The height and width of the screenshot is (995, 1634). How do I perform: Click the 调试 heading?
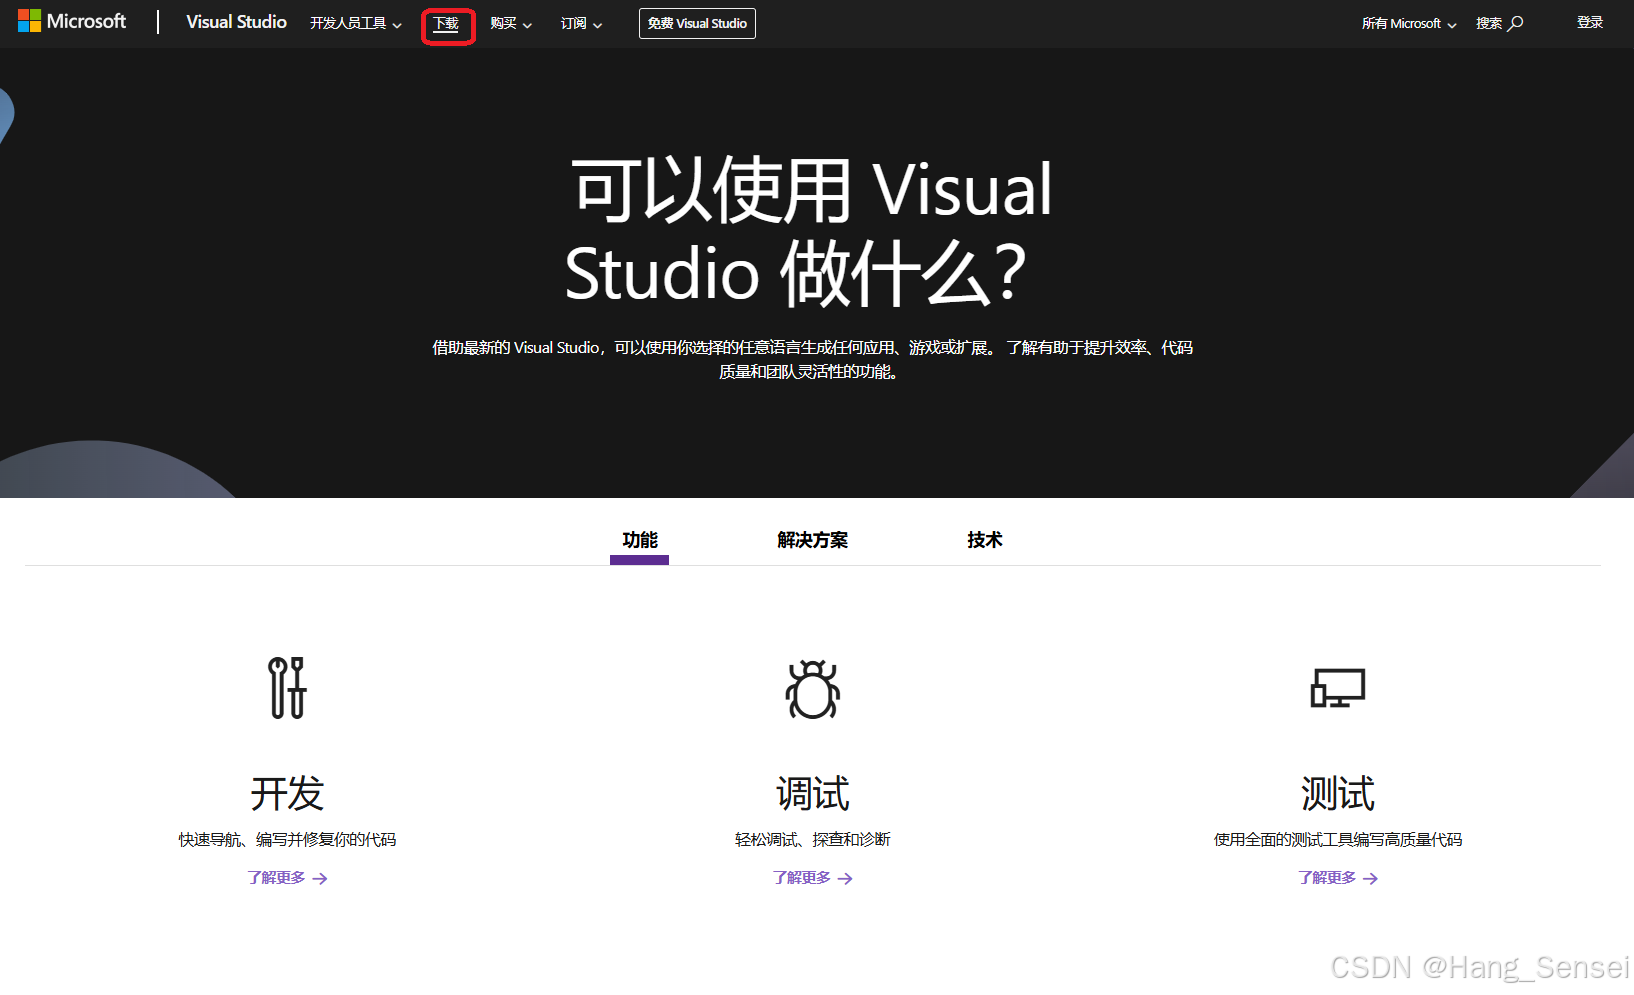pos(813,794)
